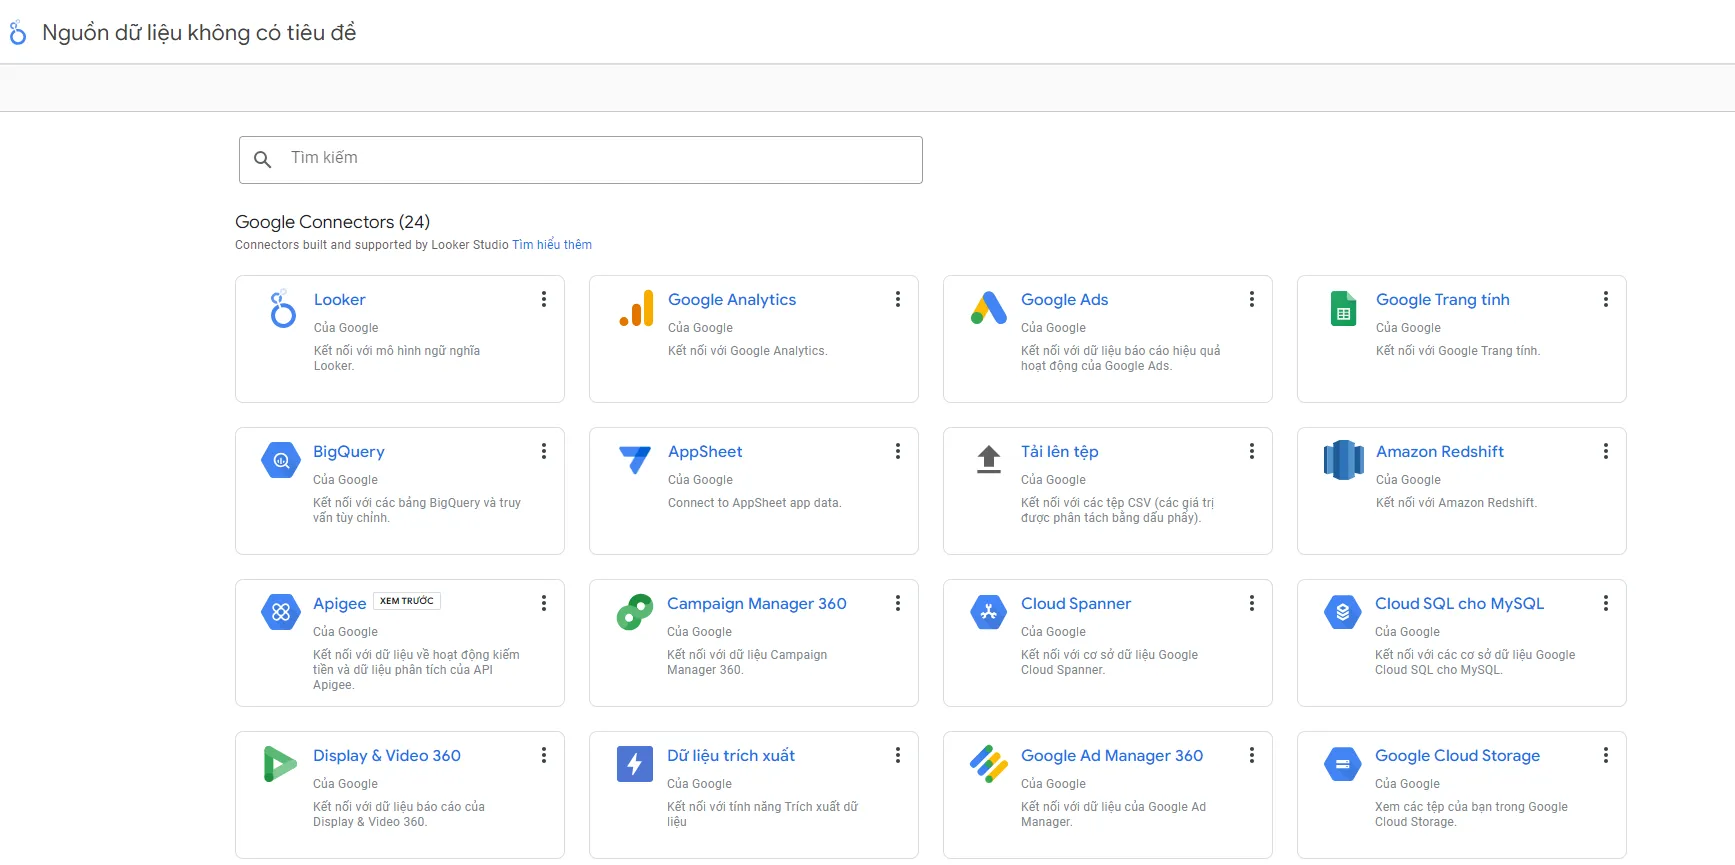Select the Display & Video 360 play icon
Viewport: 1735px width, 865px height.
point(280,764)
